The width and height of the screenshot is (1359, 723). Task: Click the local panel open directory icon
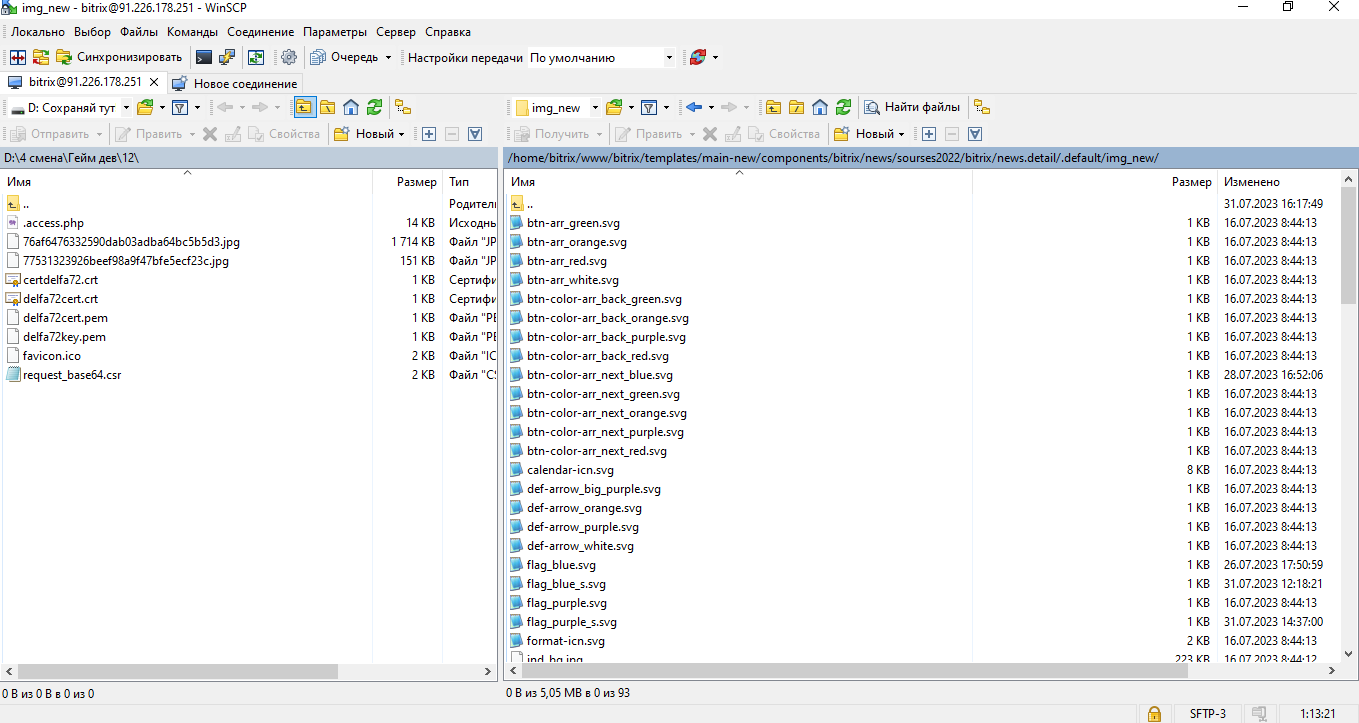click(145, 107)
